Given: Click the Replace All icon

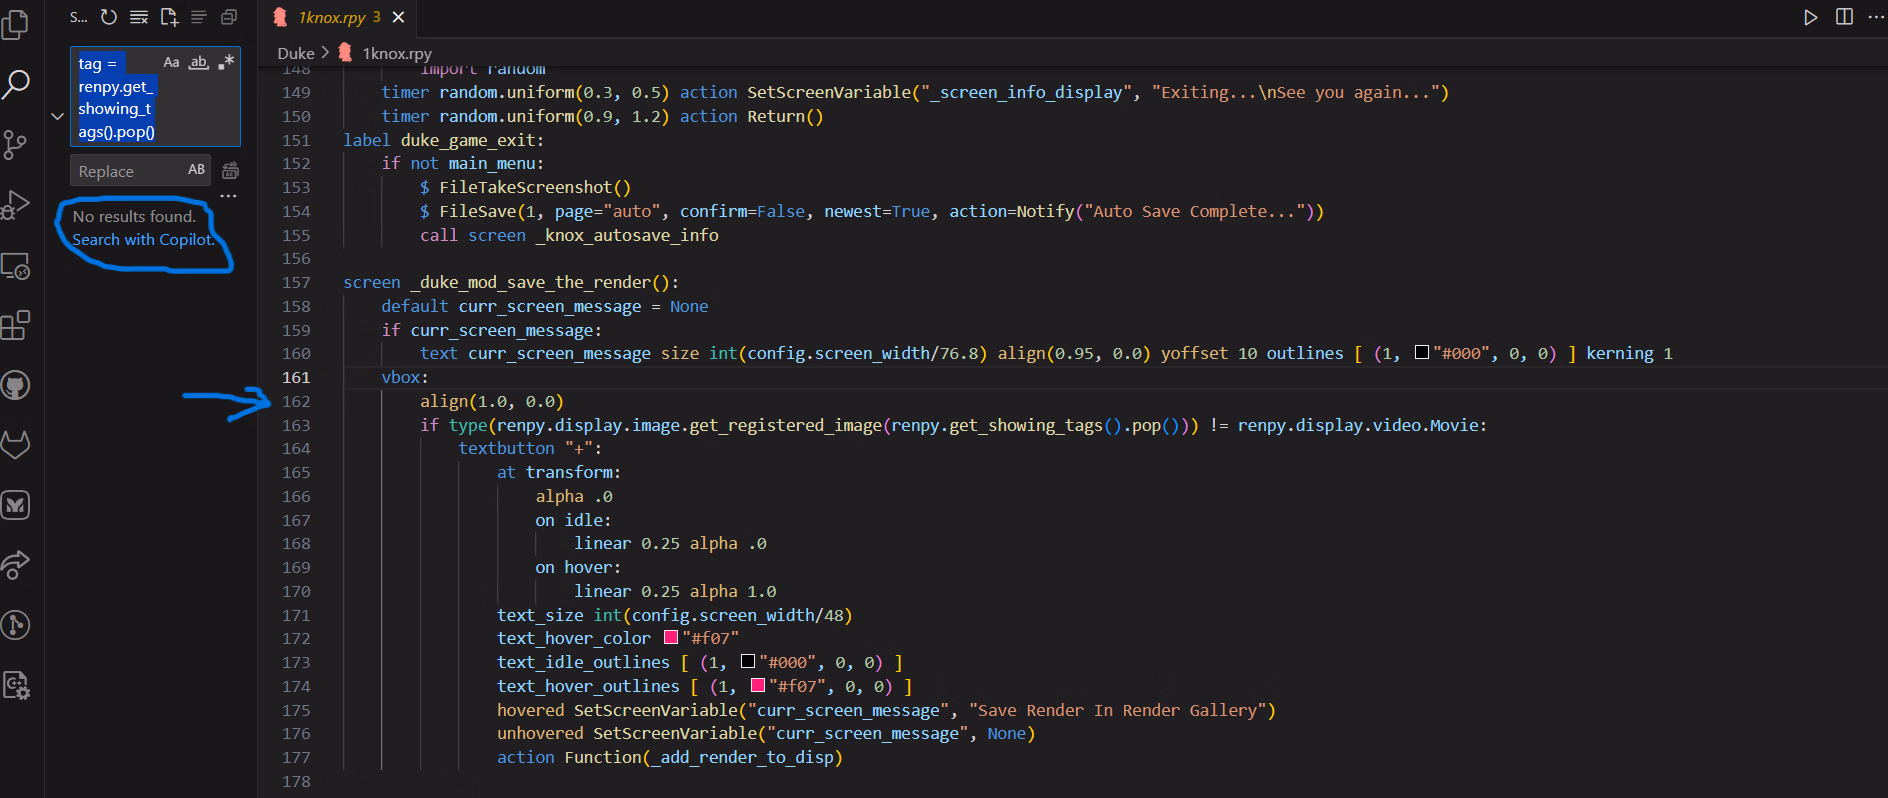Looking at the screenshot, I should (230, 171).
